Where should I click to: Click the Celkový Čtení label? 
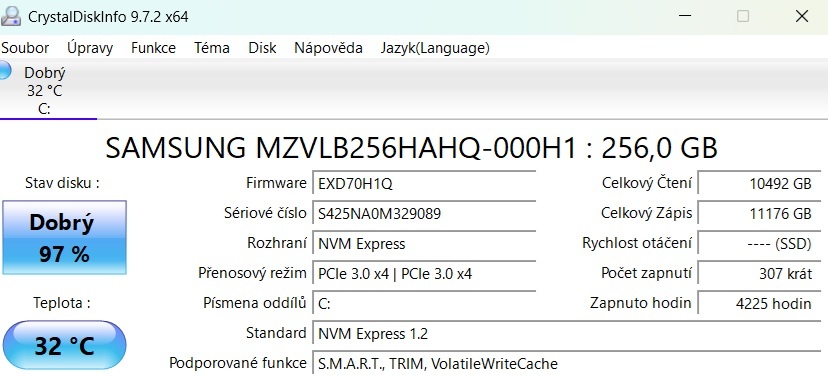point(646,183)
